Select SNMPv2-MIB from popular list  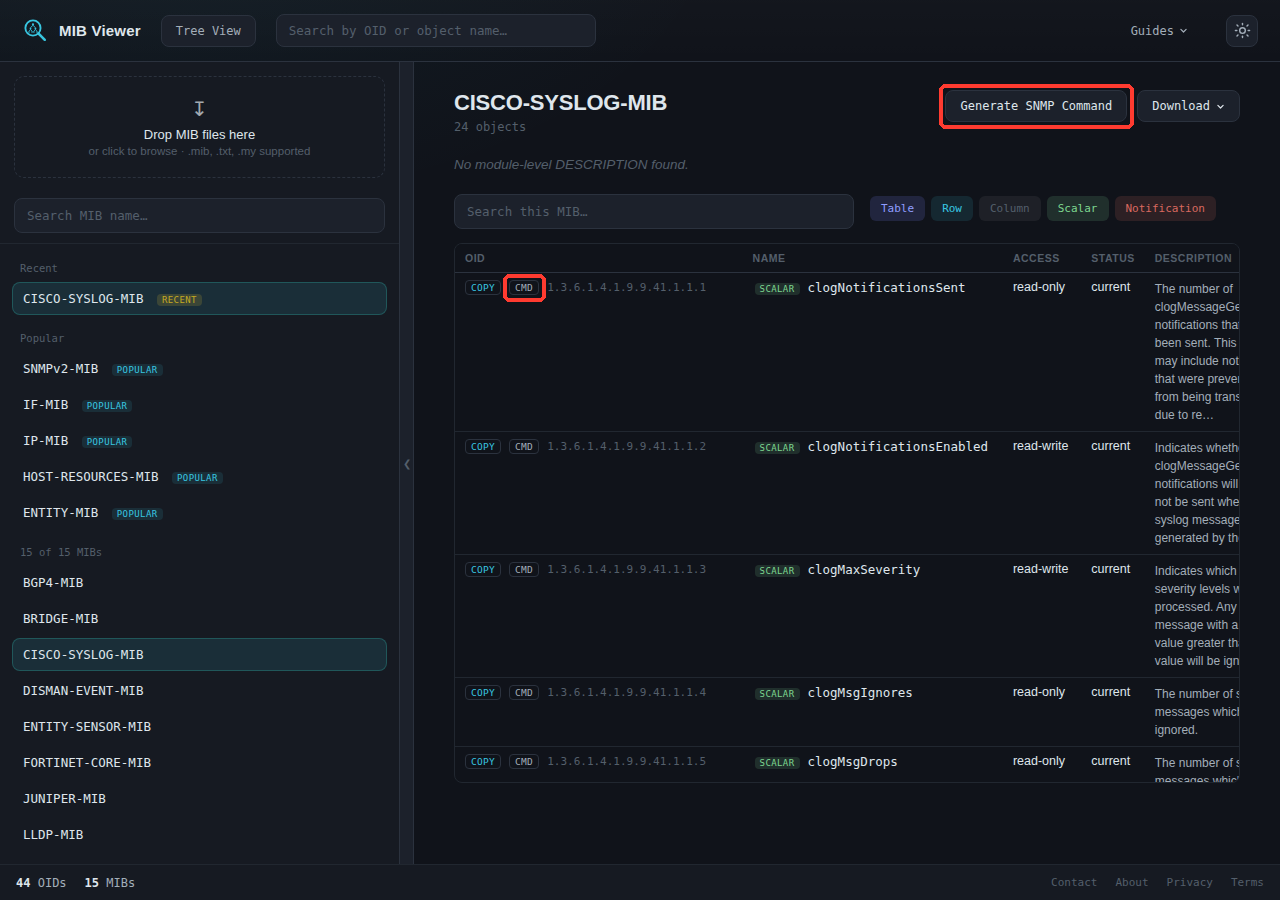pyautogui.click(x=199, y=369)
